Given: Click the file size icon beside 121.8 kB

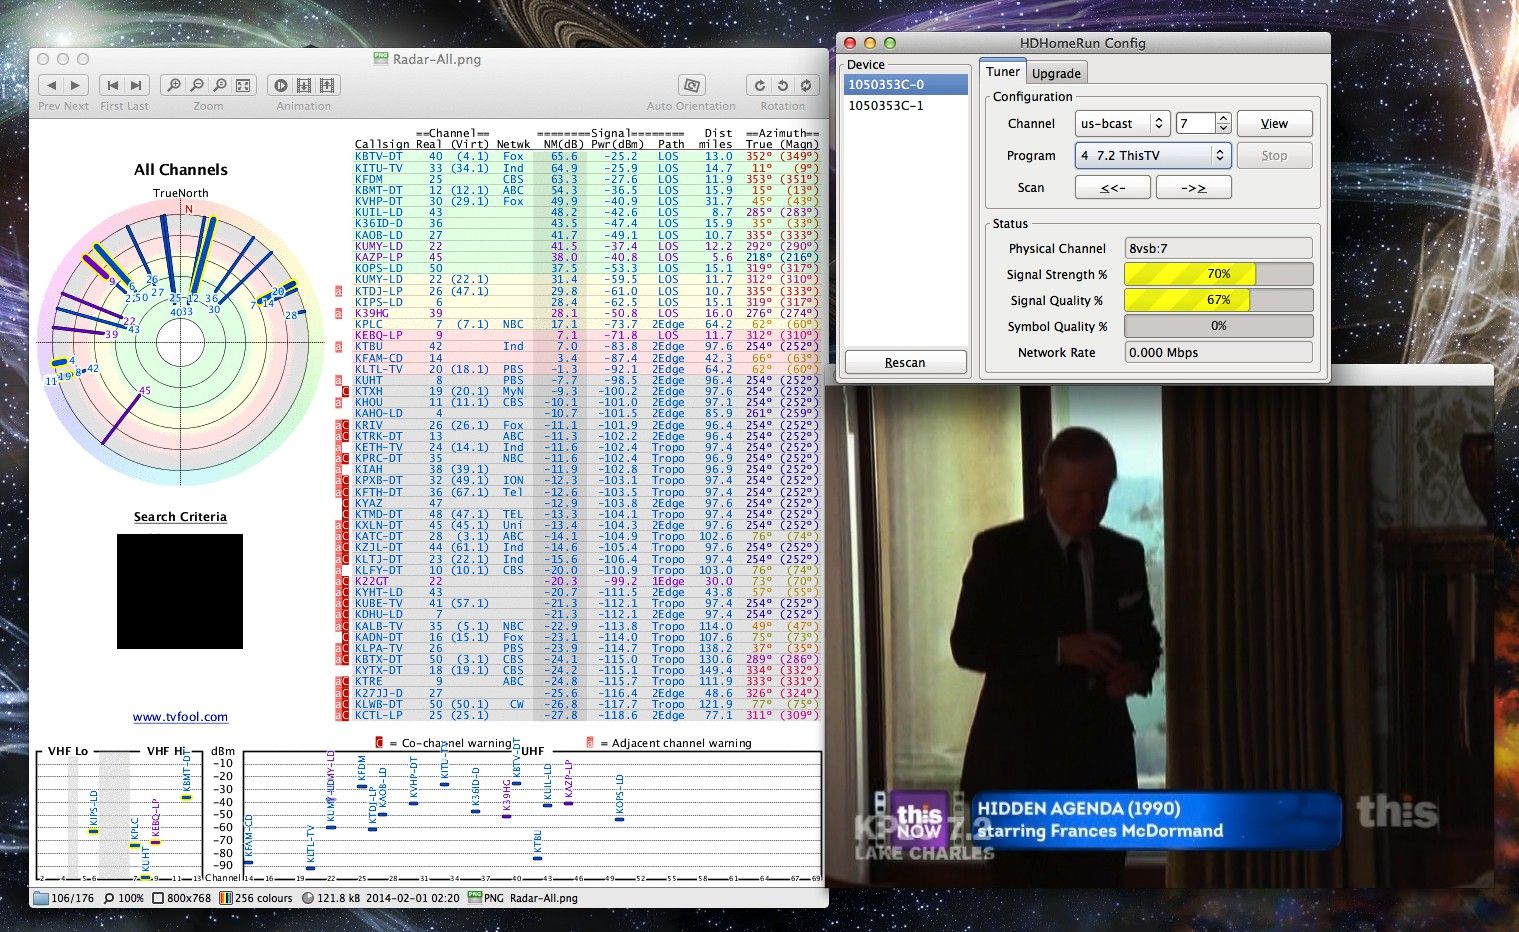Looking at the screenshot, I should point(308,898).
